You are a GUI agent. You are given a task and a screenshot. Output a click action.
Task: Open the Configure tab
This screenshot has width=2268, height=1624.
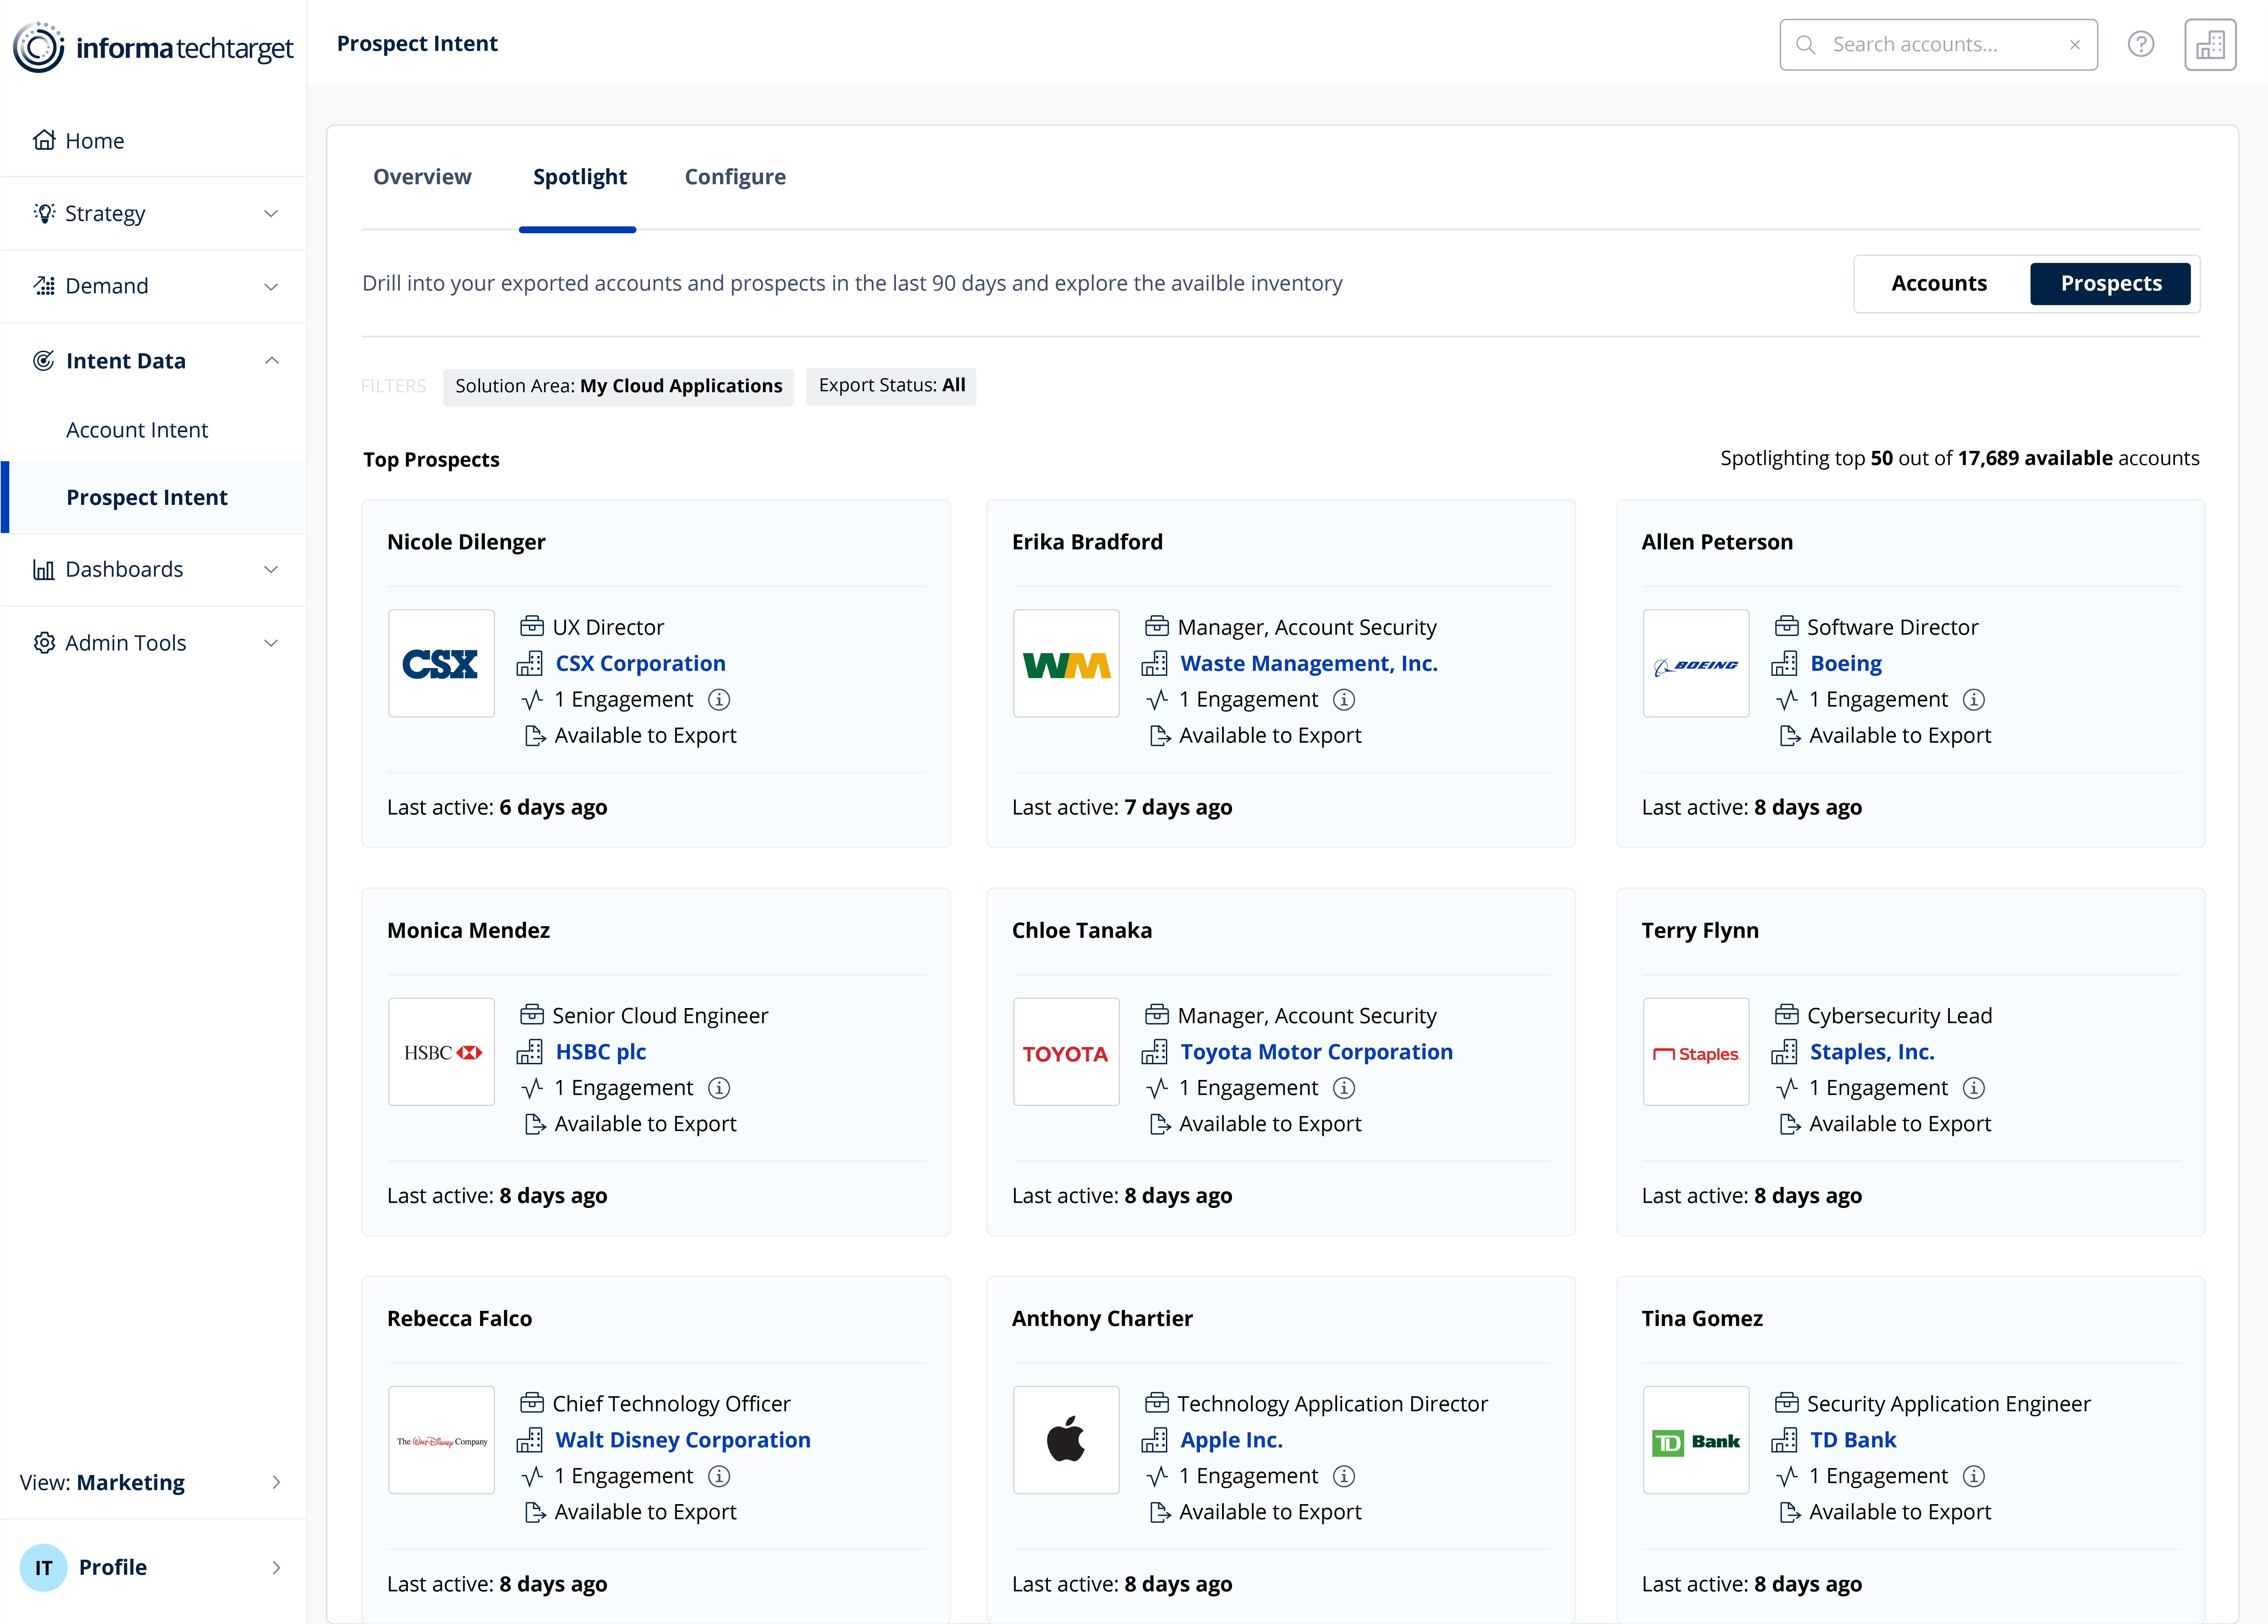[735, 177]
